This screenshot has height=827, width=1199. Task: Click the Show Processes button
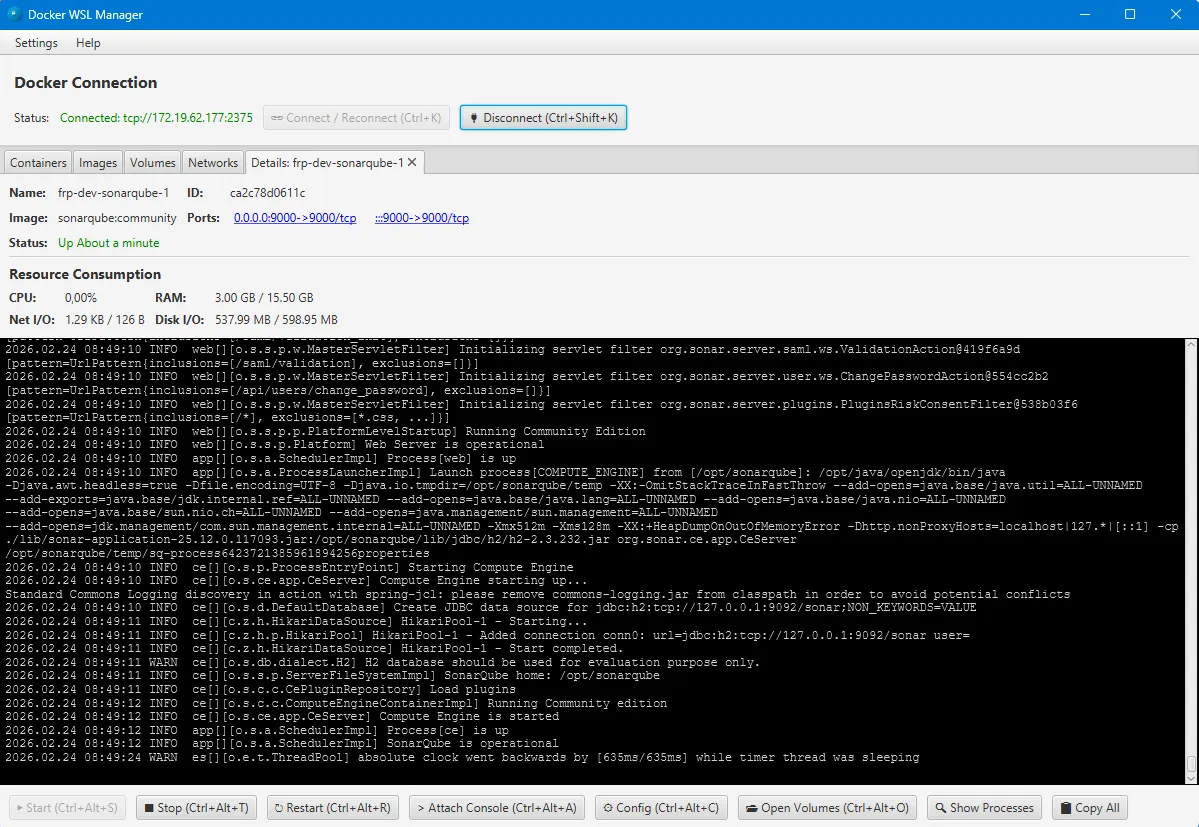pyautogui.click(x=985, y=808)
